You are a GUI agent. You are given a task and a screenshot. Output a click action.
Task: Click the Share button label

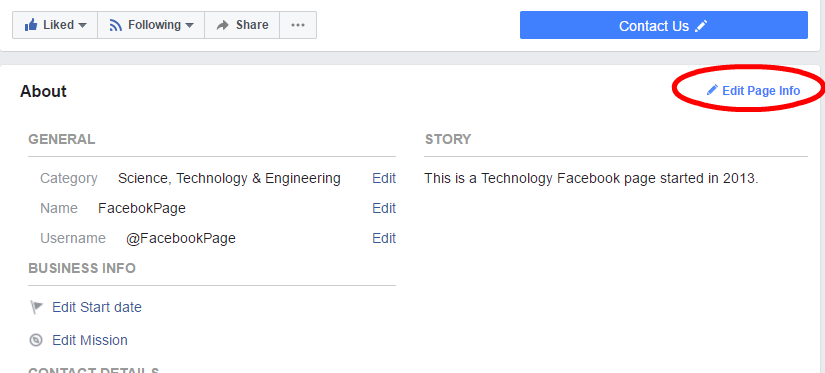tap(252, 25)
